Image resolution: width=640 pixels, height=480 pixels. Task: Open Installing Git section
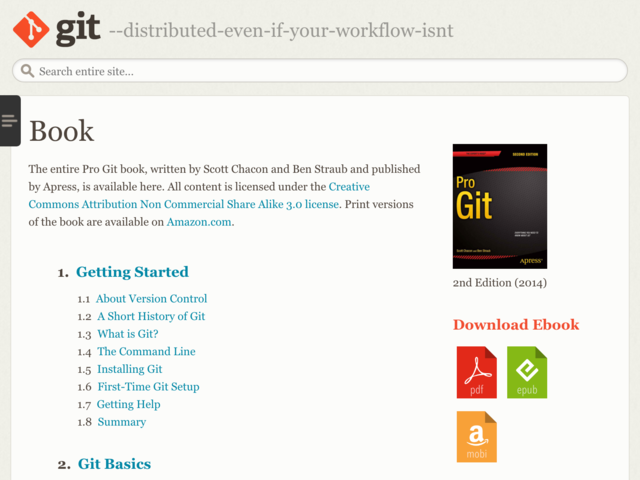(x=129, y=369)
